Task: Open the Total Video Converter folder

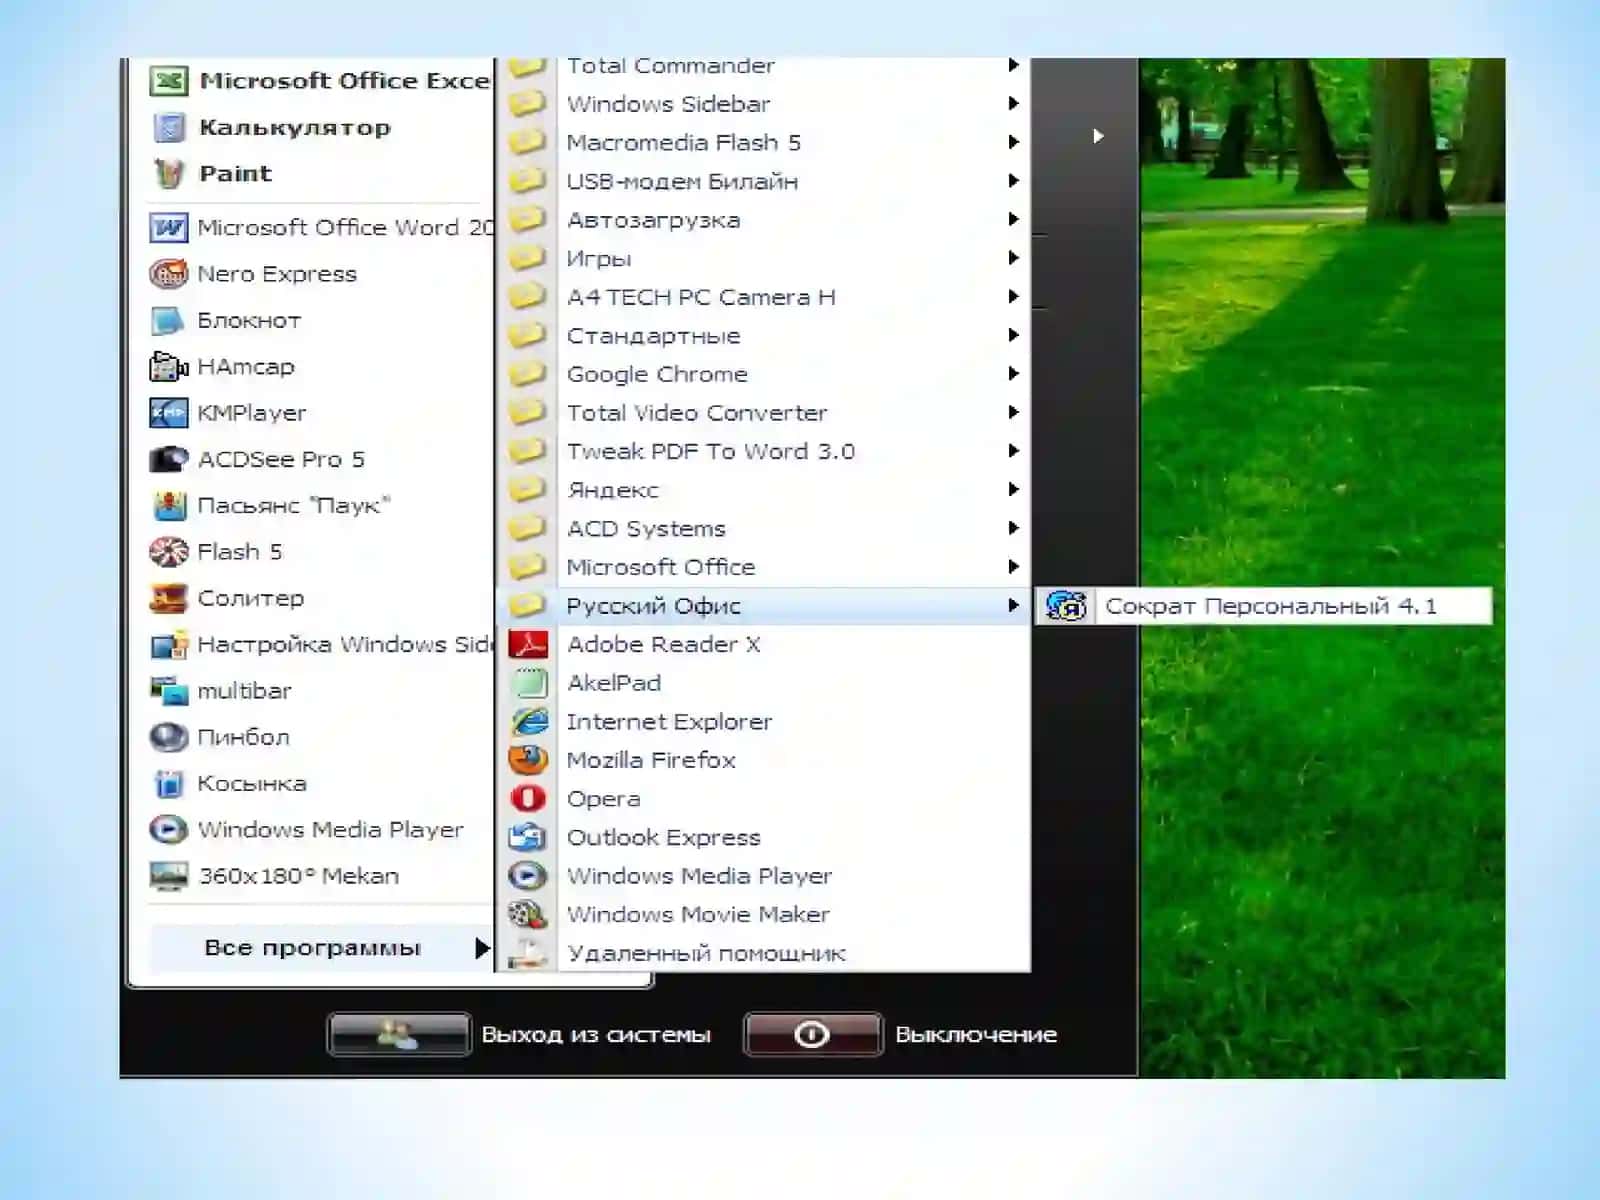Action: pos(764,413)
